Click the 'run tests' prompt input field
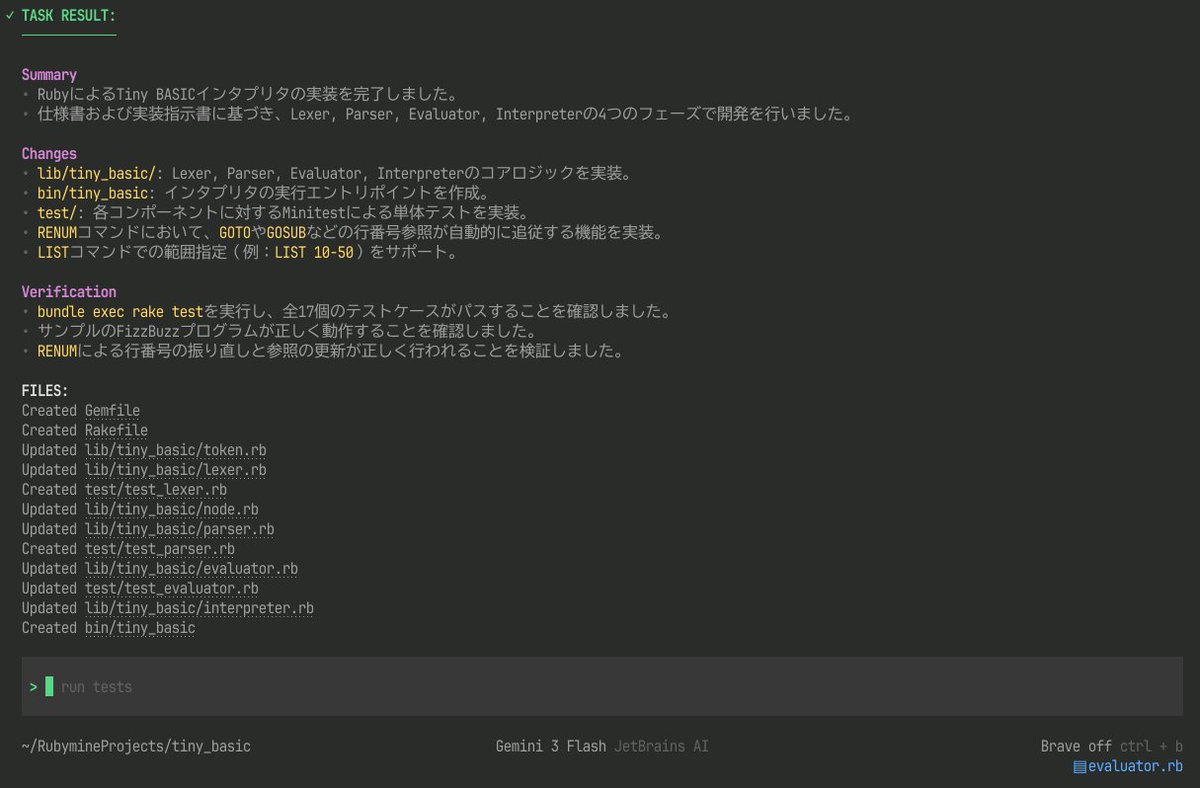 (601, 687)
